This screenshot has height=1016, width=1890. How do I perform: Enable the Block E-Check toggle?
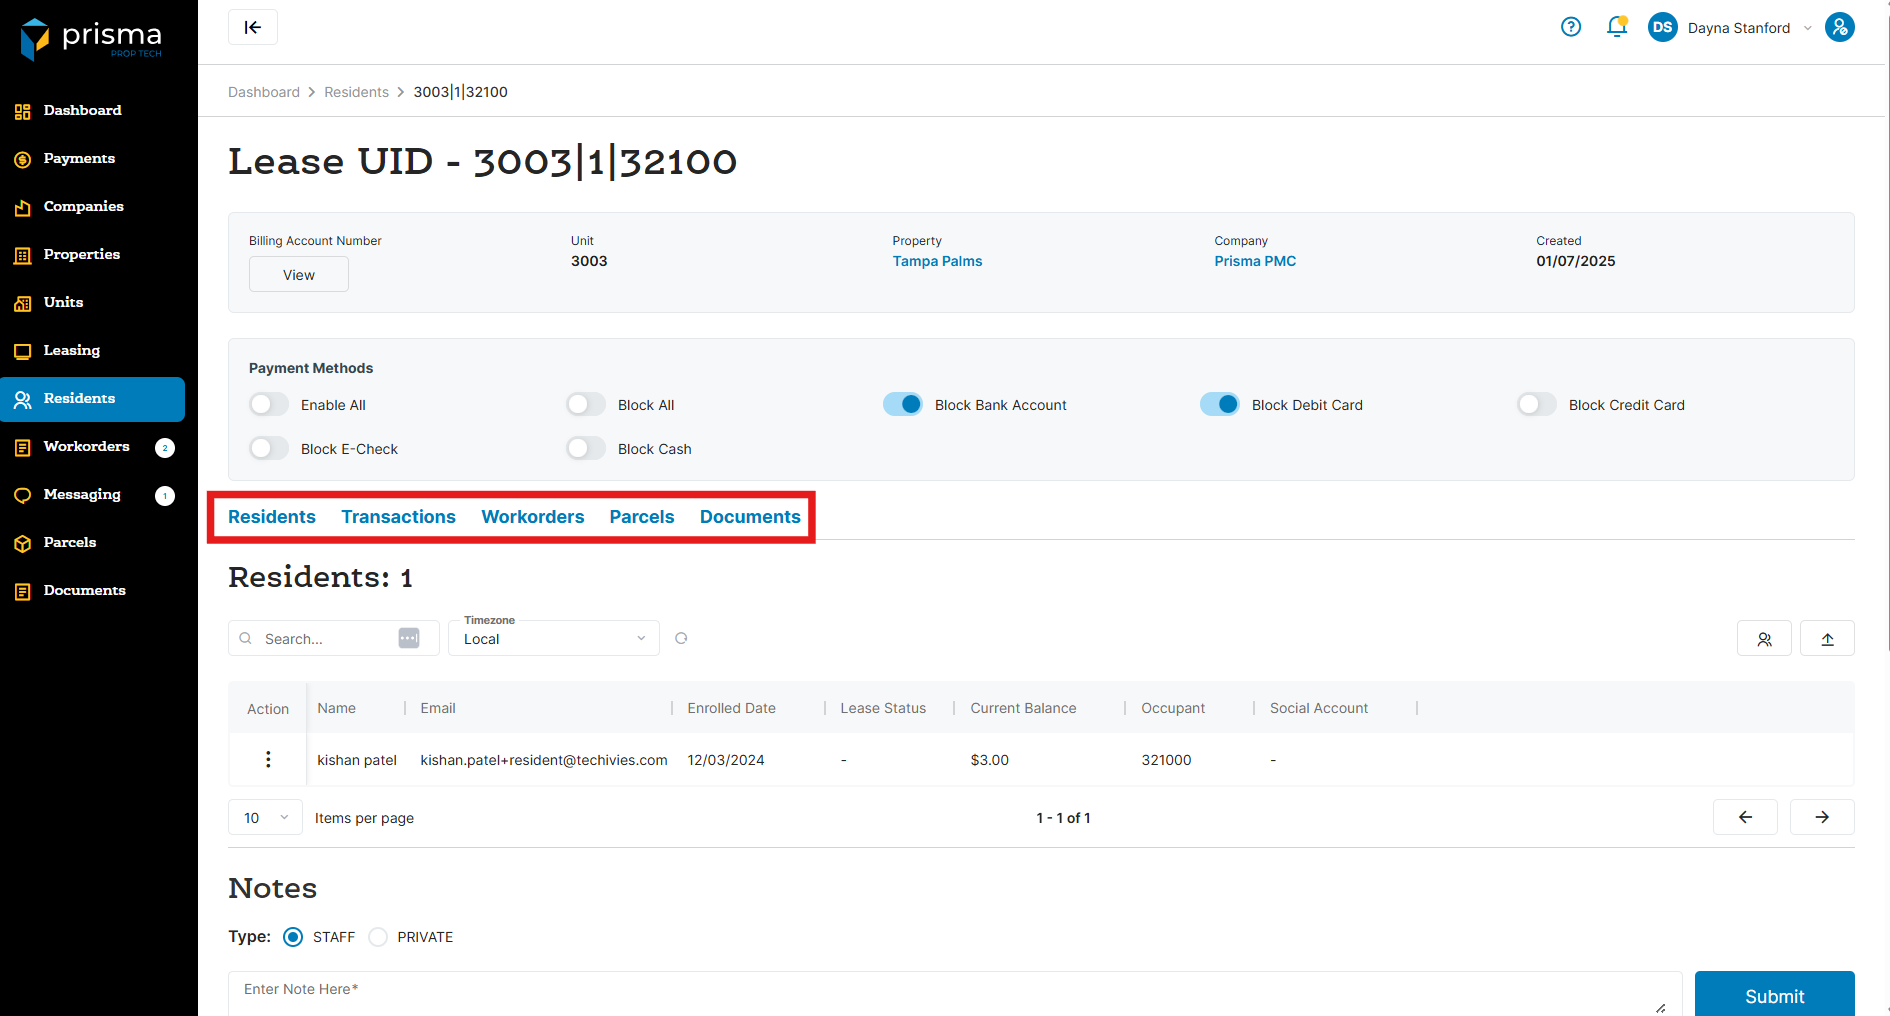pos(269,448)
